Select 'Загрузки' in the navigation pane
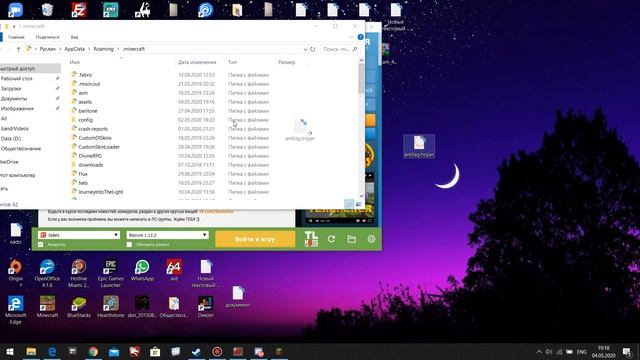This screenshot has width=640, height=360. tap(11, 89)
